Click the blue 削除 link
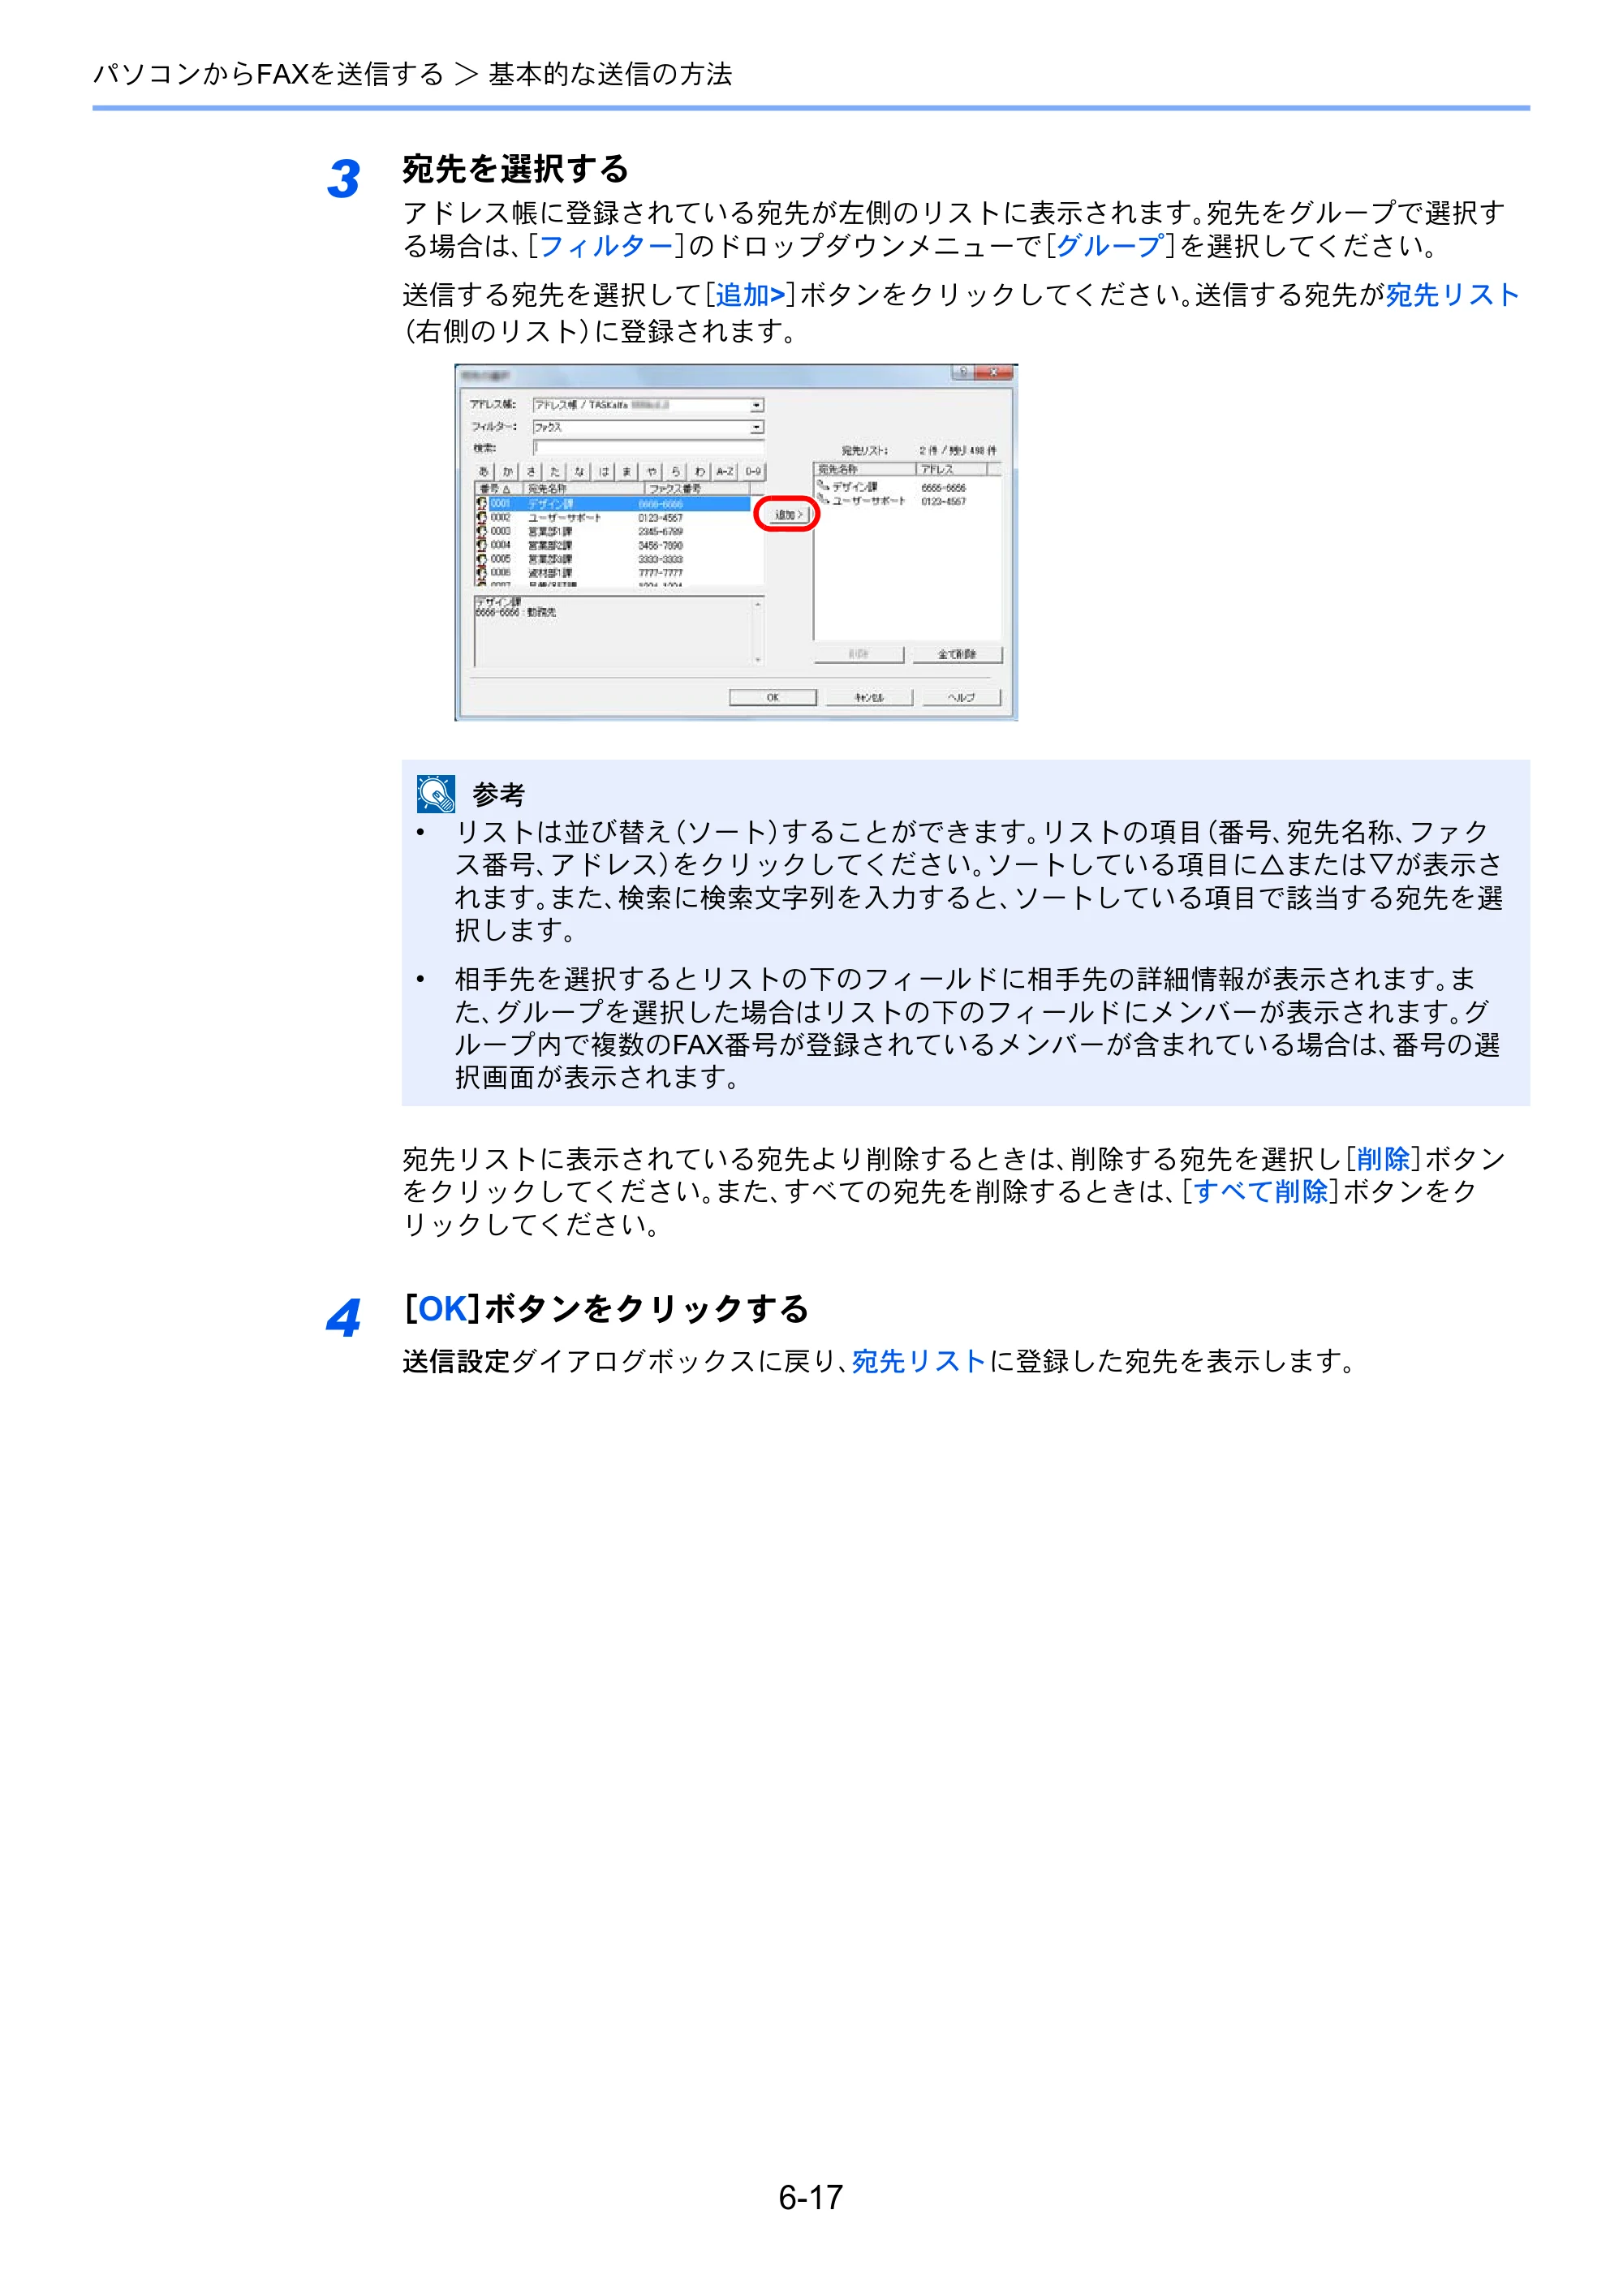This screenshot has width=1623, height=2296. point(1383,1159)
